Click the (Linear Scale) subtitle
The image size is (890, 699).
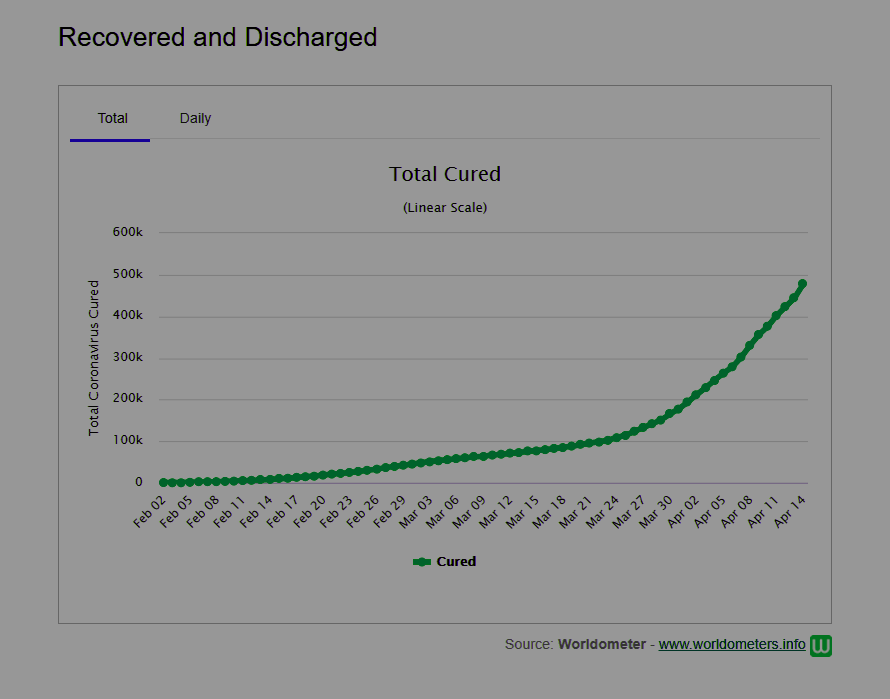[x=444, y=208]
